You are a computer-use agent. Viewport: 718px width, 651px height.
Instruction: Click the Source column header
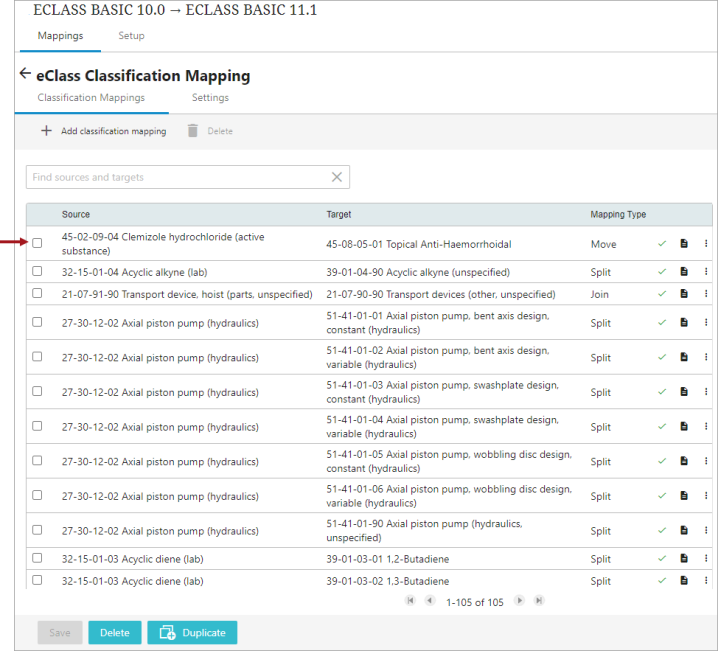click(x=76, y=214)
